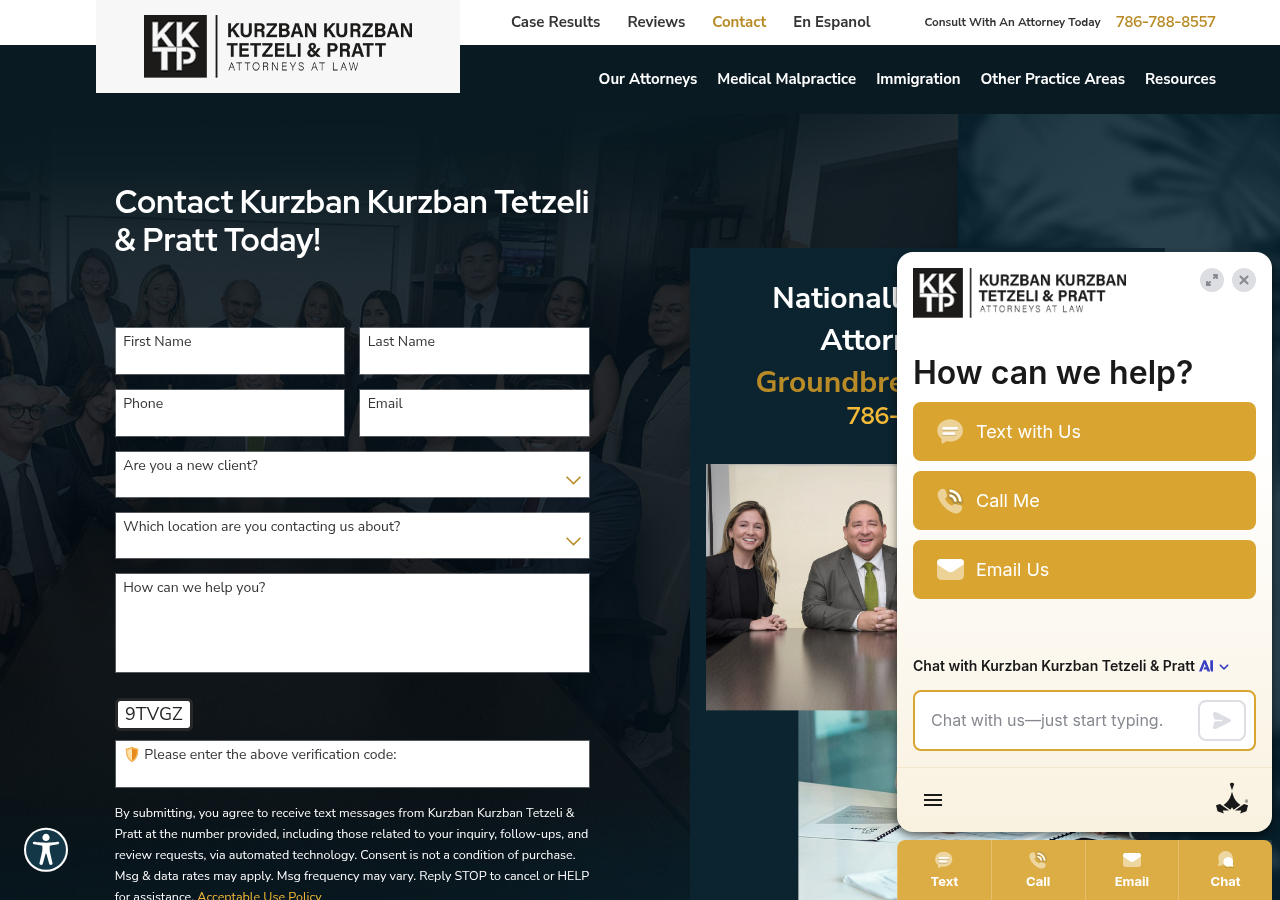Screen dimensions: 1280x900
Task: Go to Reviews page
Action: (x=656, y=22)
